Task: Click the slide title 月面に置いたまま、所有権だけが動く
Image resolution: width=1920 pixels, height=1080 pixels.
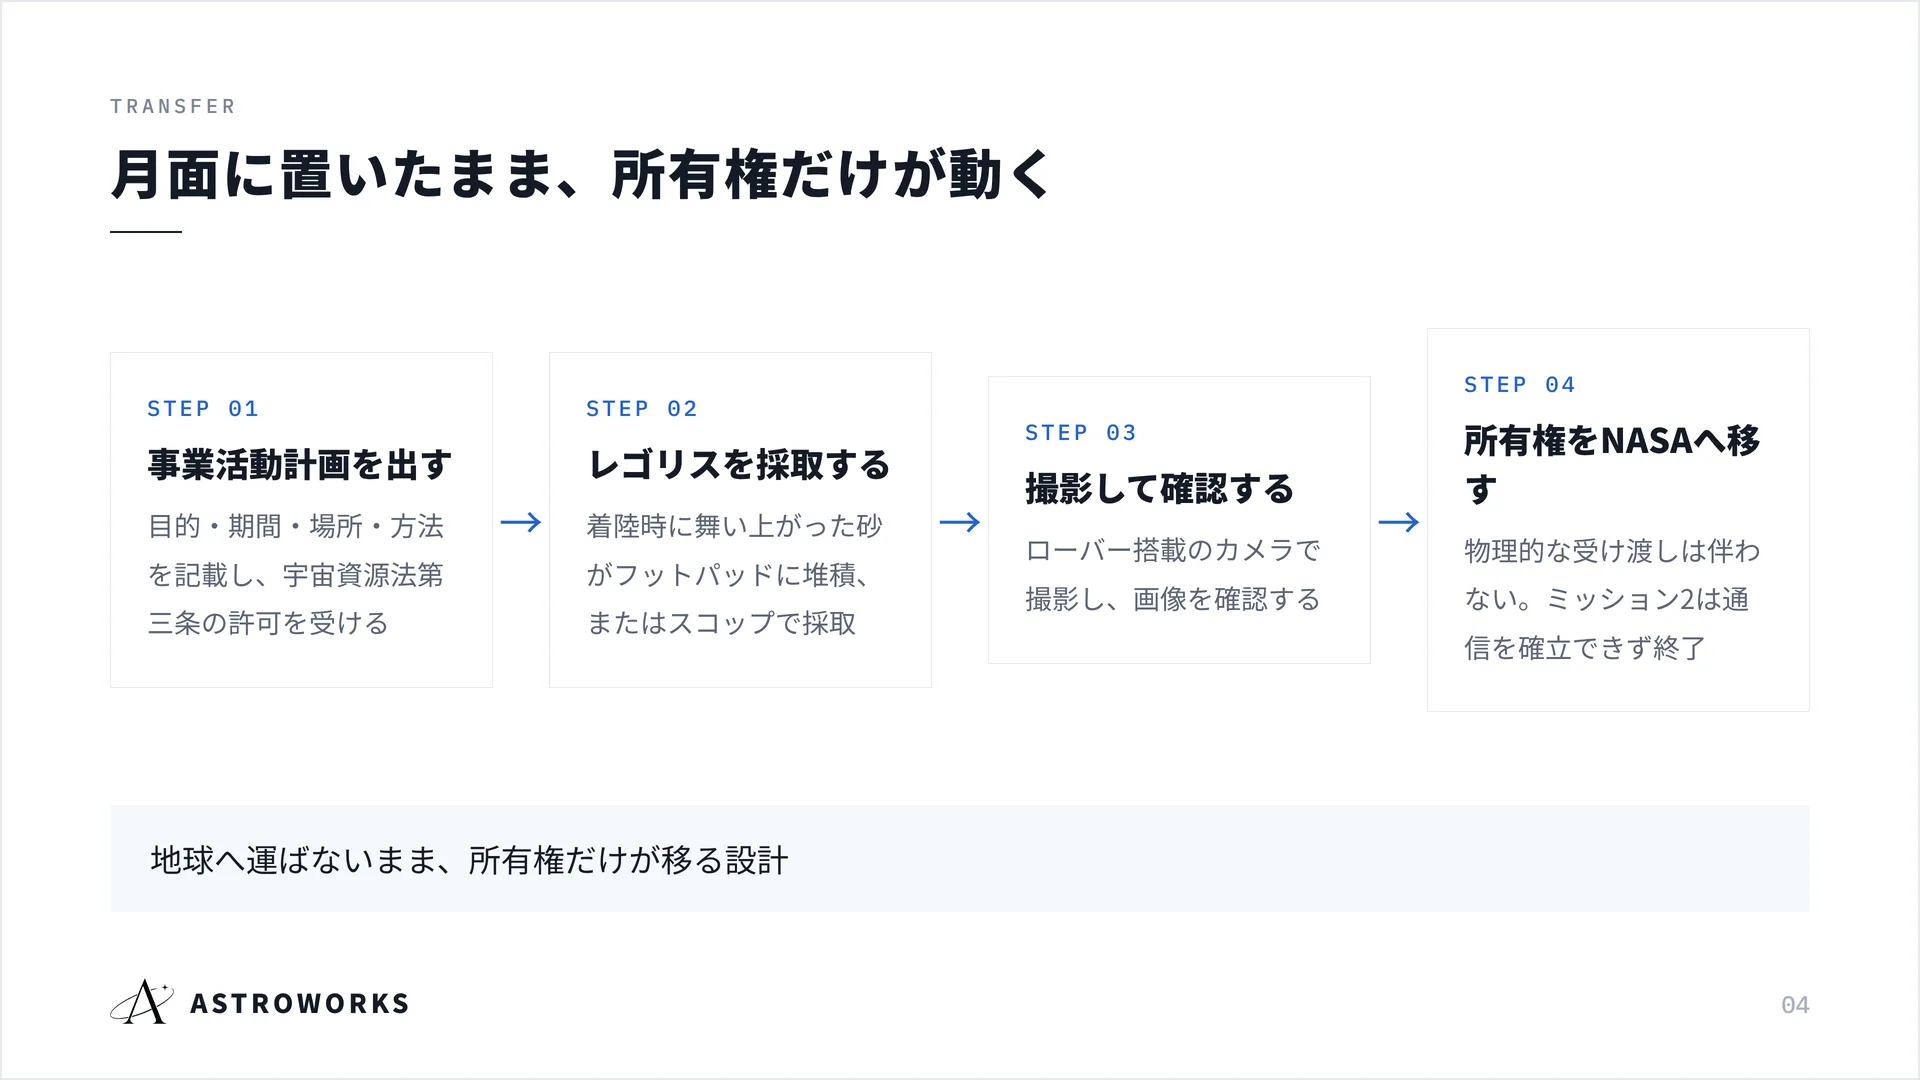Action: (x=581, y=175)
